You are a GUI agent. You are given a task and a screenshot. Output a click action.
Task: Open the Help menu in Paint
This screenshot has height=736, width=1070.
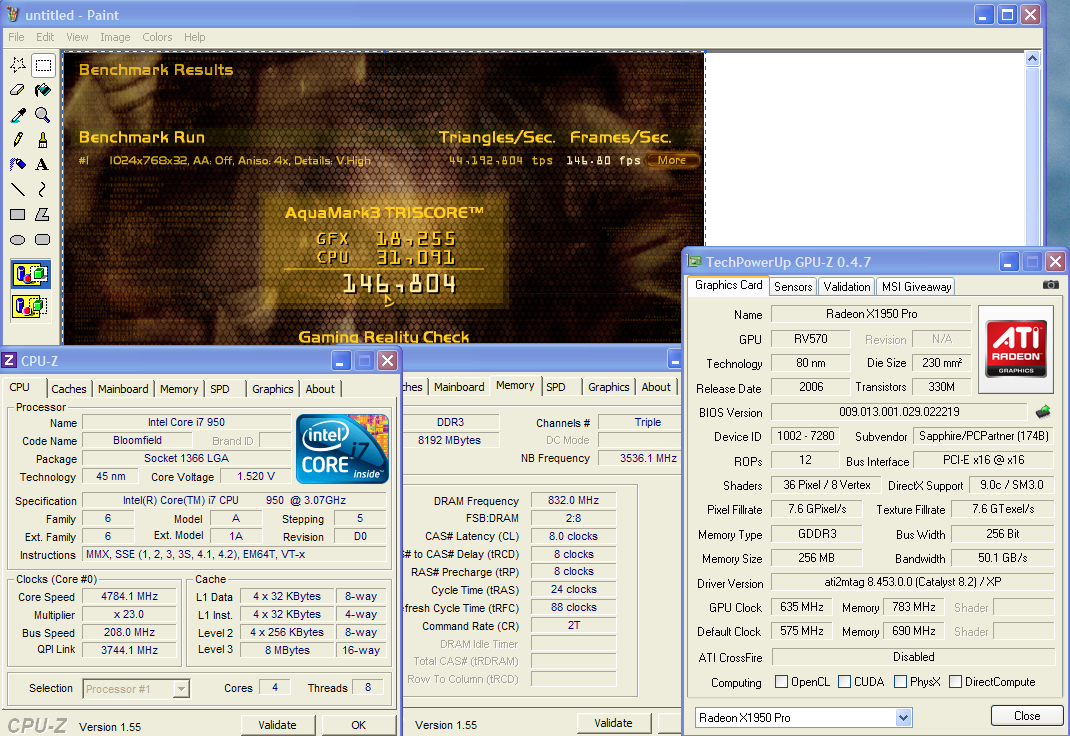(x=194, y=37)
